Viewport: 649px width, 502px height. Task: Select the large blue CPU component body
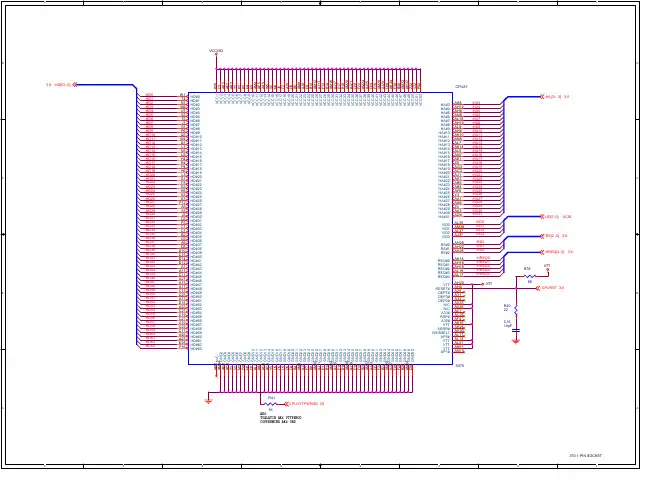pos(320,228)
